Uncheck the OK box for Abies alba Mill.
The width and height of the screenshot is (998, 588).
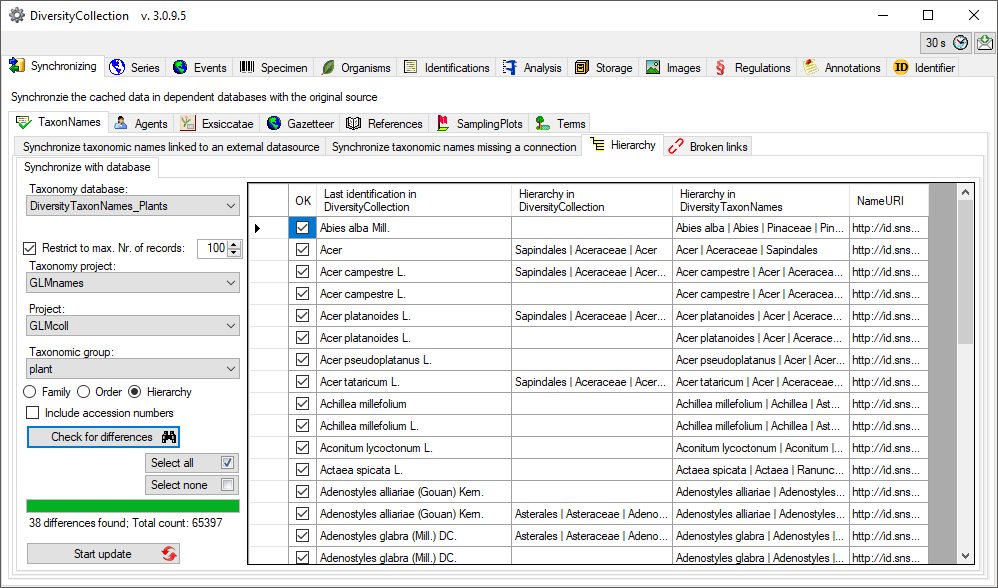click(302, 228)
